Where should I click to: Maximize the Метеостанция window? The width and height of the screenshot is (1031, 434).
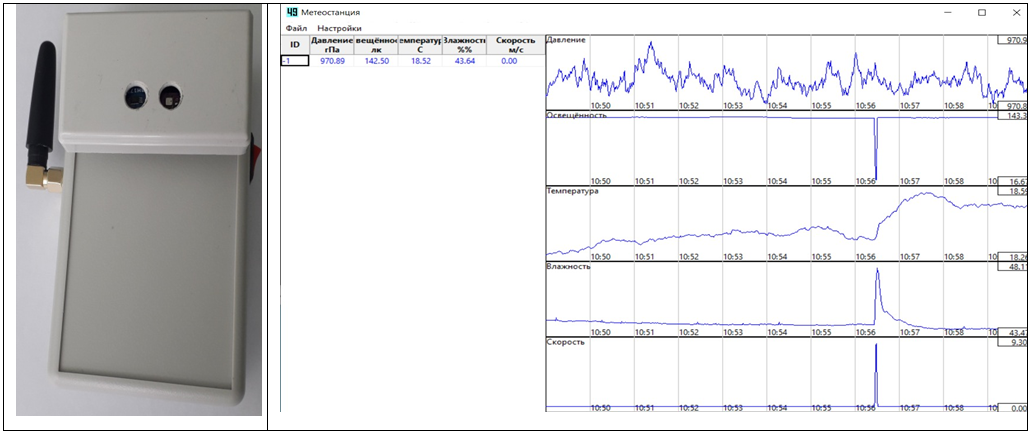[x=982, y=12]
